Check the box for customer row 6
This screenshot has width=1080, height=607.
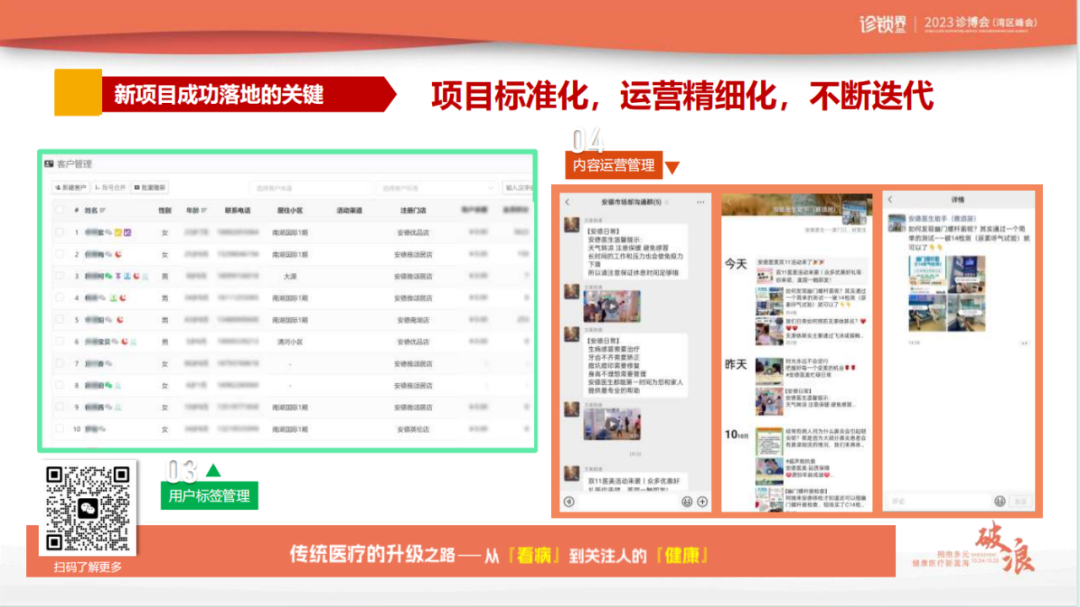click(60, 342)
